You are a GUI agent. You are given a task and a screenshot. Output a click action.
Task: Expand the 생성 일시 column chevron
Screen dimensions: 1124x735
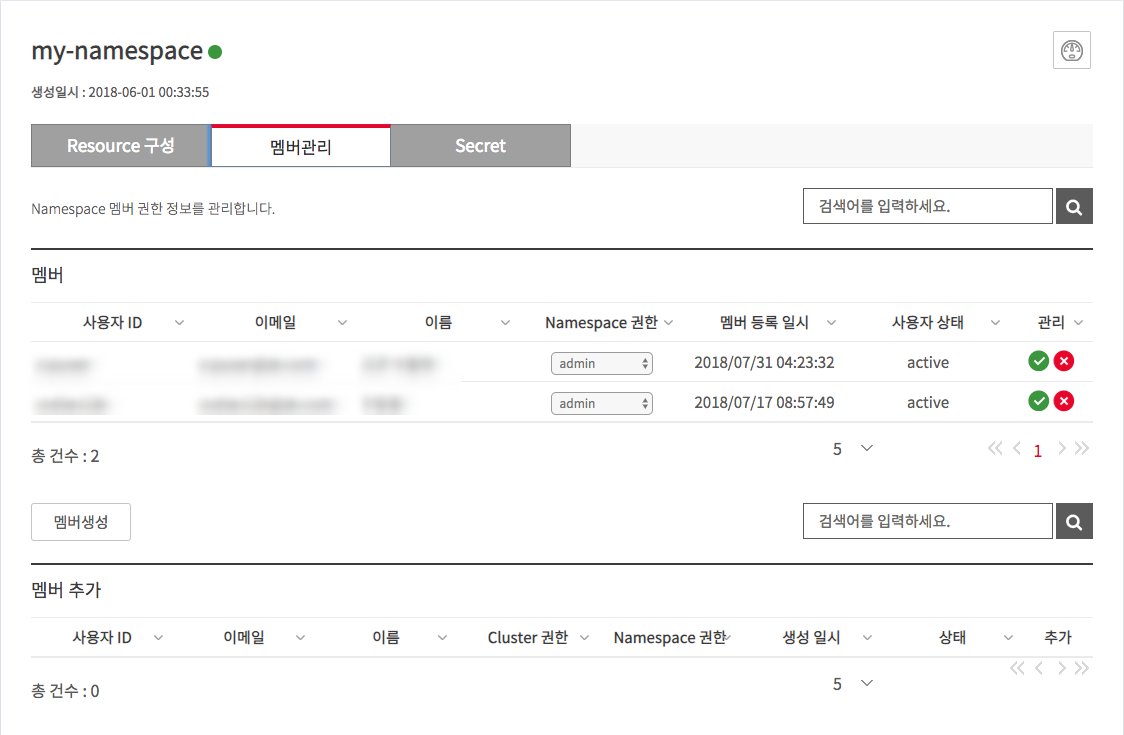867,637
